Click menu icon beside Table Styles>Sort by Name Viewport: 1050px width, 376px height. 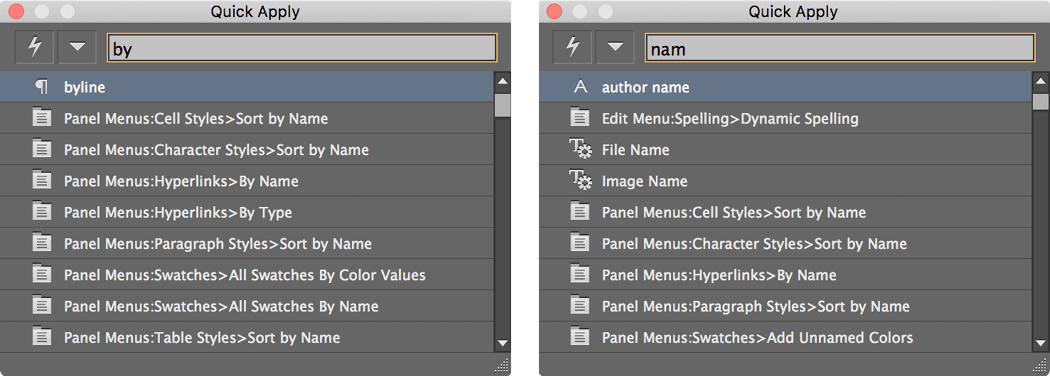coord(42,337)
